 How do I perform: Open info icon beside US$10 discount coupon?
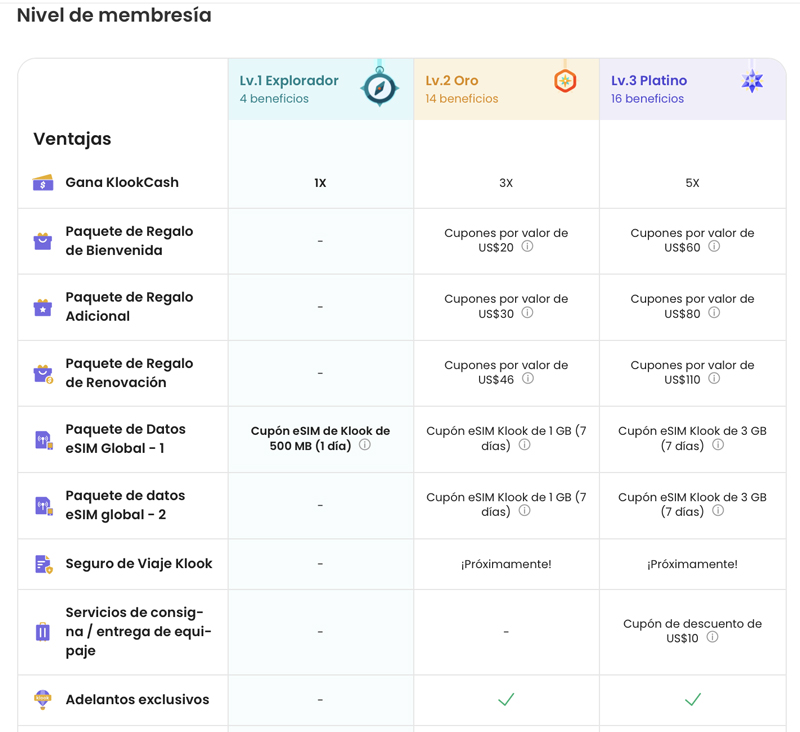[712, 637]
